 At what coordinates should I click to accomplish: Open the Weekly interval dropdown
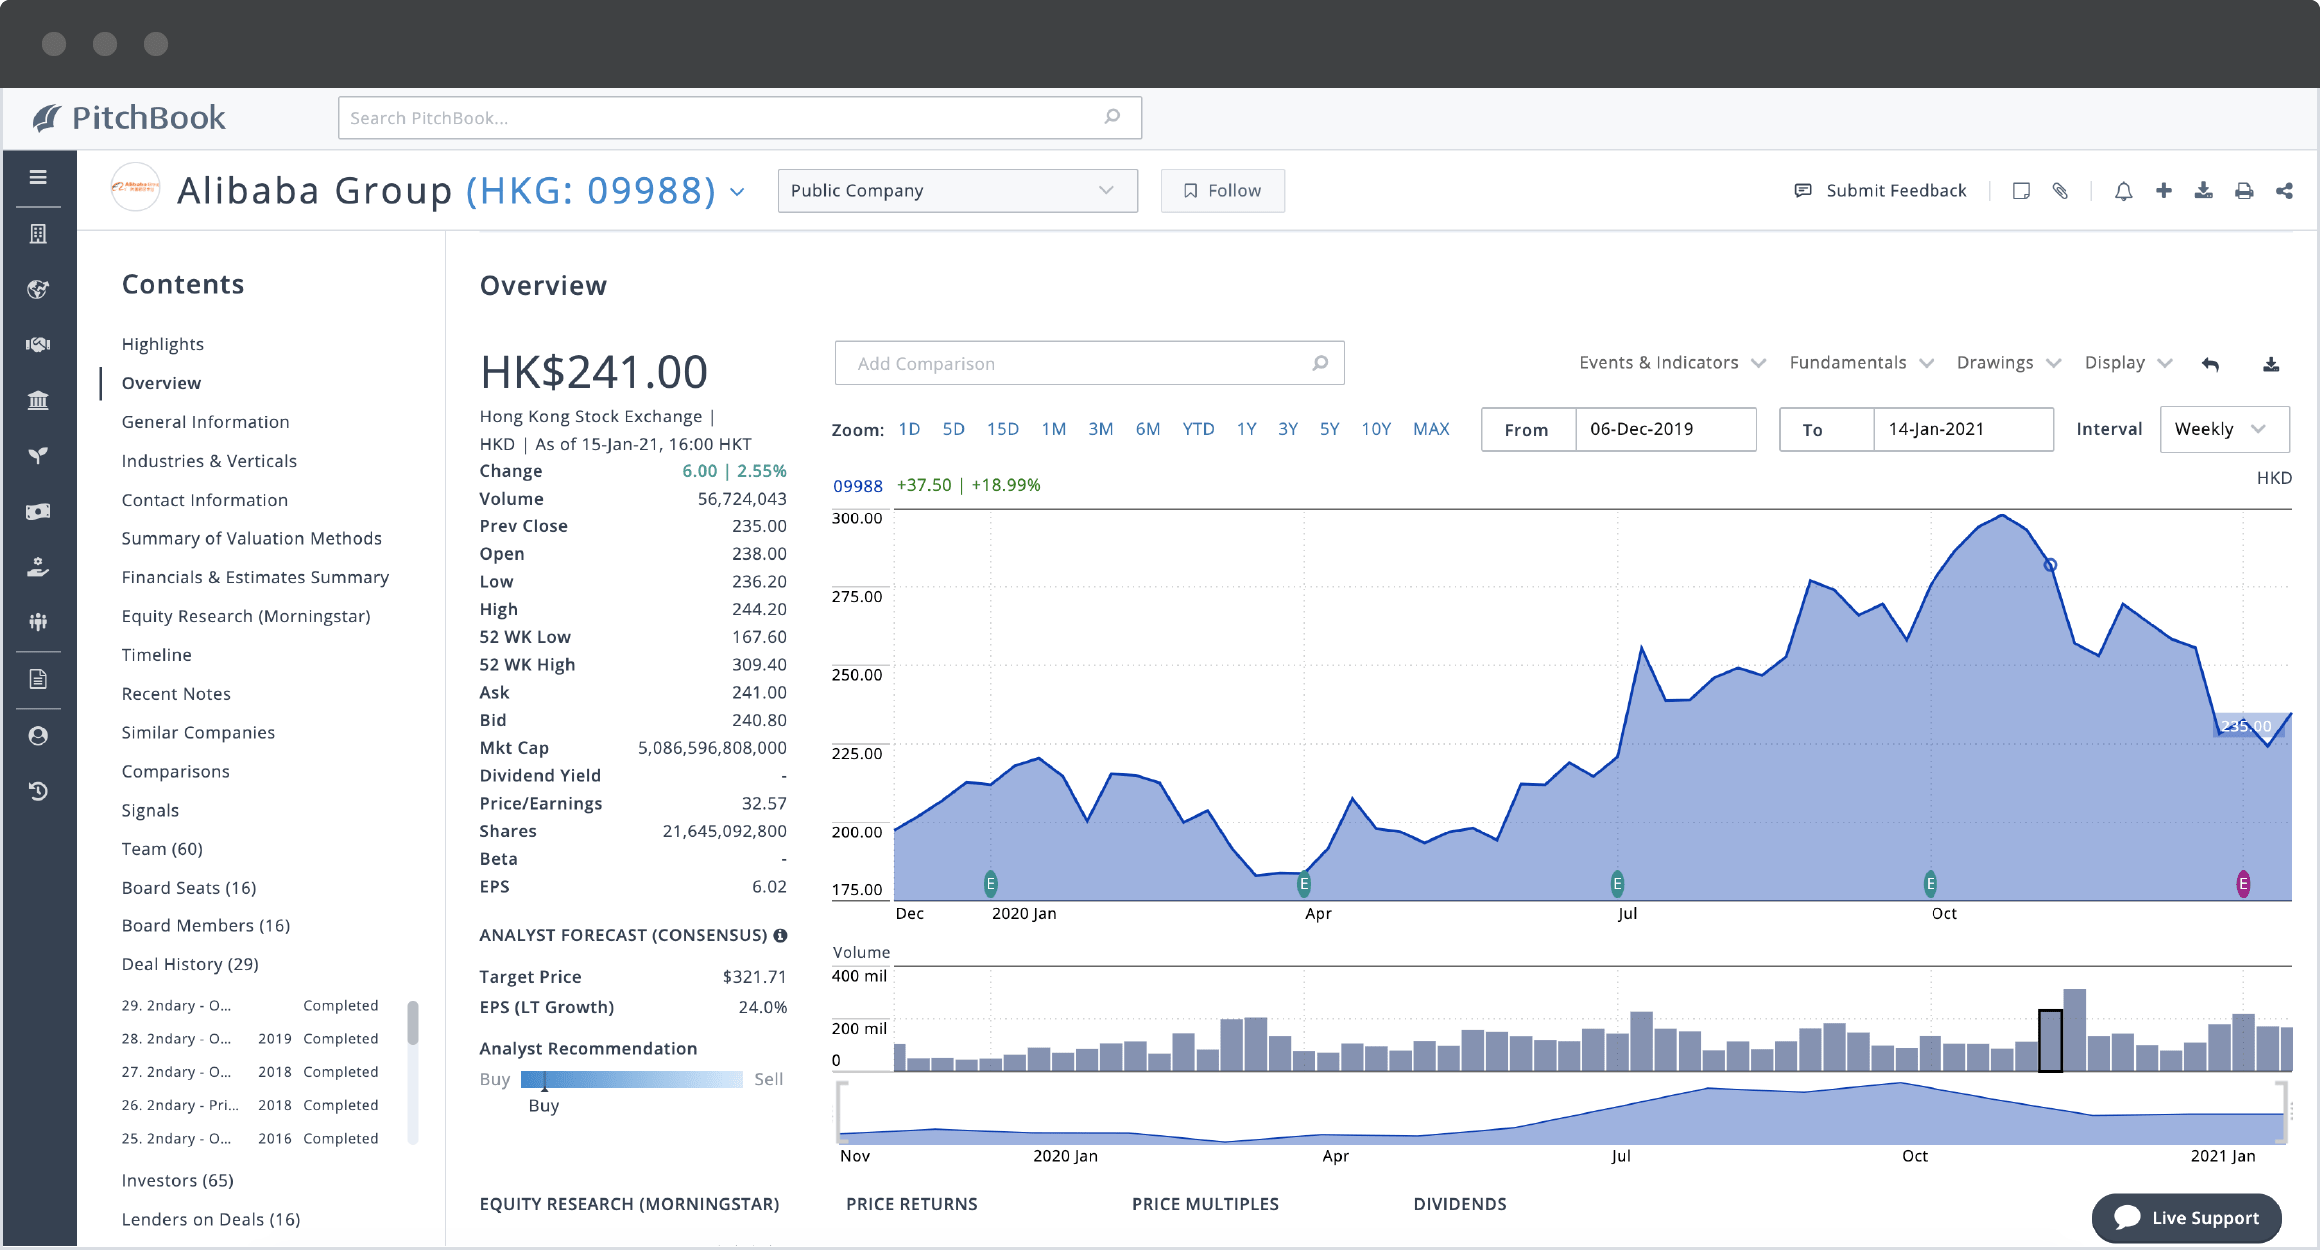click(x=2224, y=428)
